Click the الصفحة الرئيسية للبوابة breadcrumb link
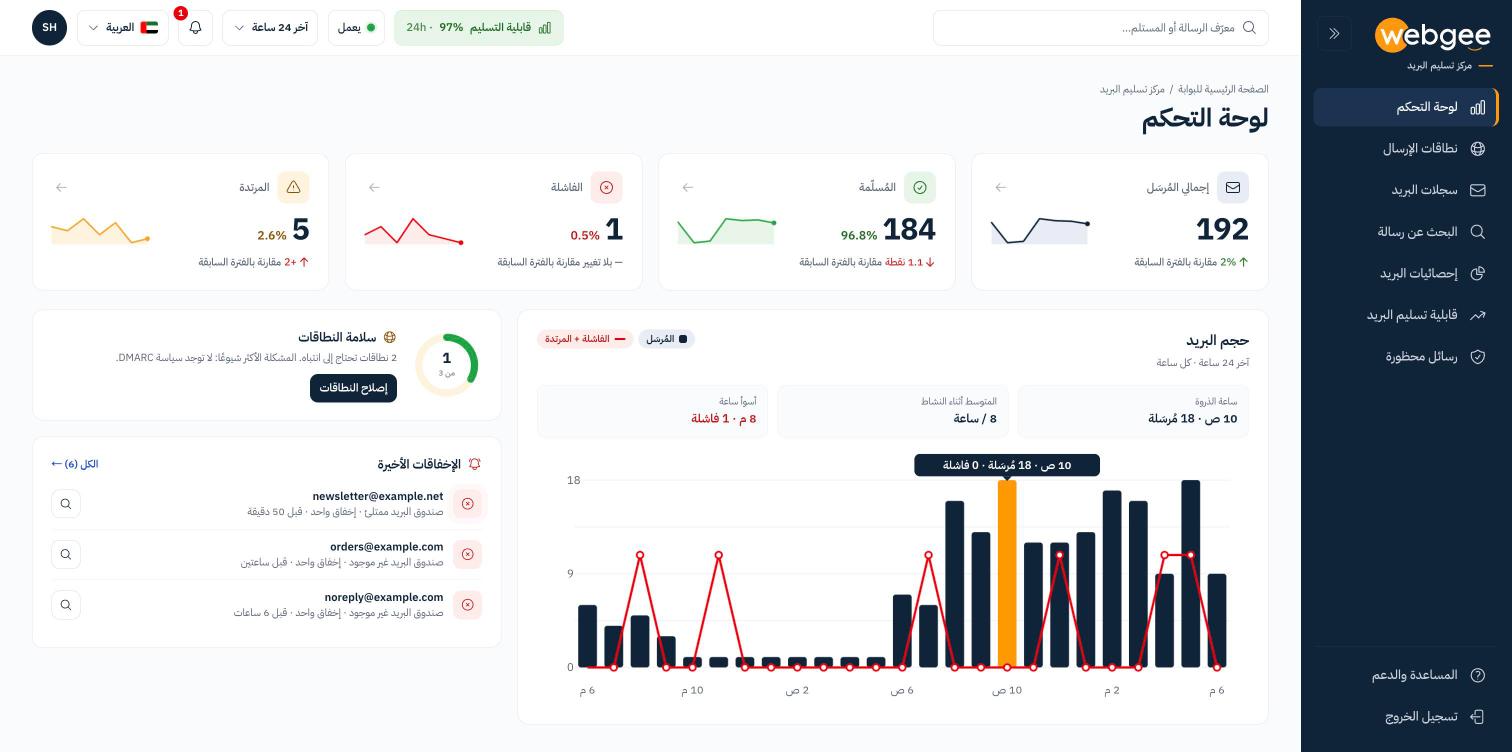 click(x=1223, y=89)
